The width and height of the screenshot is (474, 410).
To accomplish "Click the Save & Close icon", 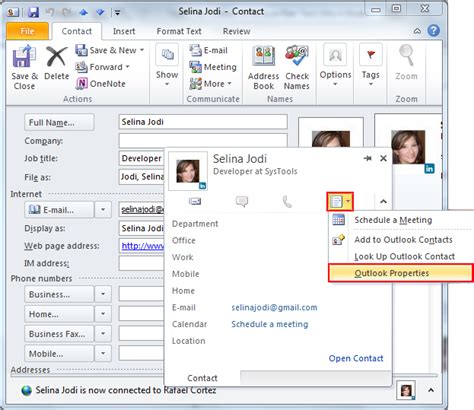I will (24, 57).
